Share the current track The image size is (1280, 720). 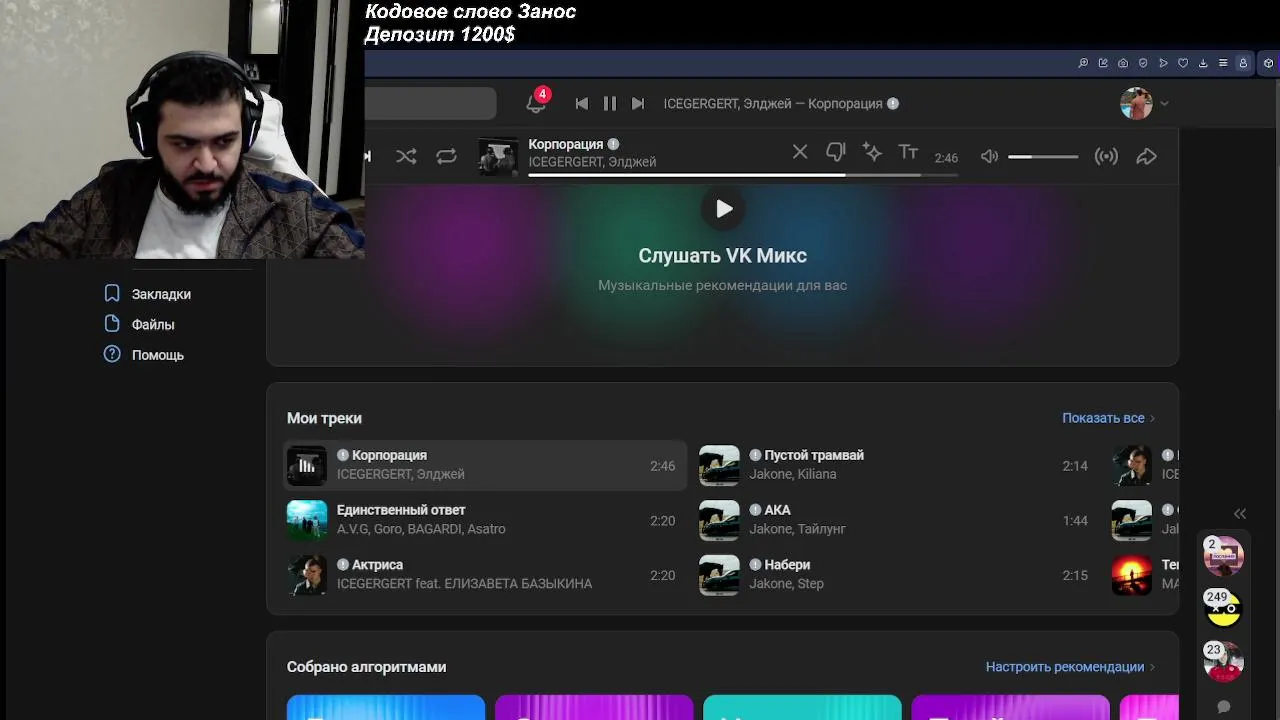tap(1147, 156)
